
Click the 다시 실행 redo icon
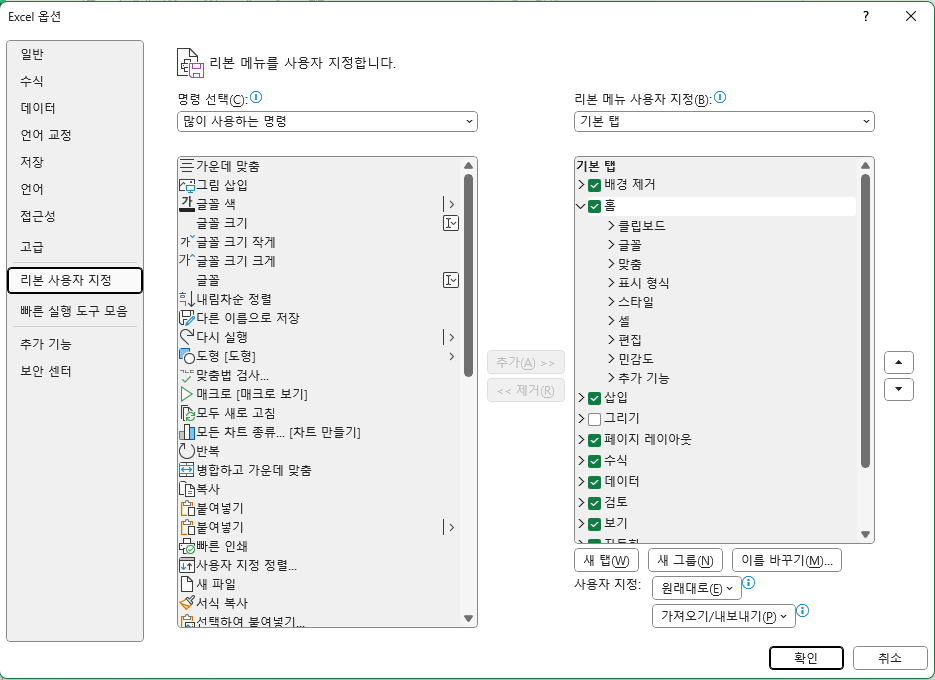pos(187,337)
